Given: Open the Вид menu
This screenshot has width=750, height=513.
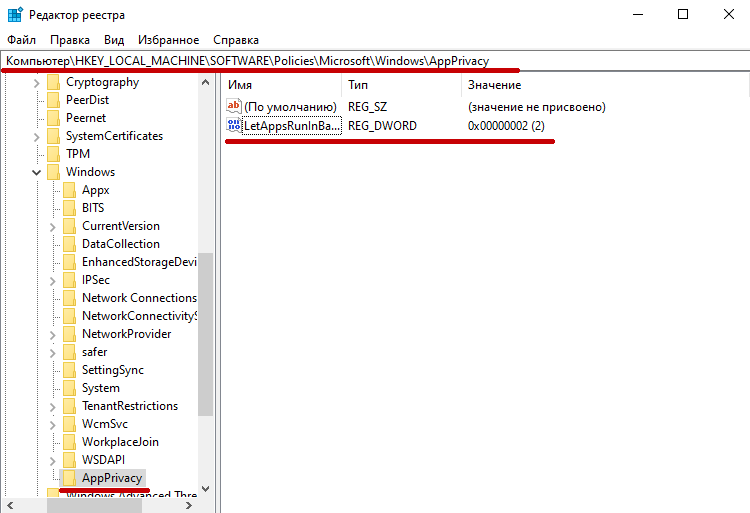Looking at the screenshot, I should (x=114, y=40).
